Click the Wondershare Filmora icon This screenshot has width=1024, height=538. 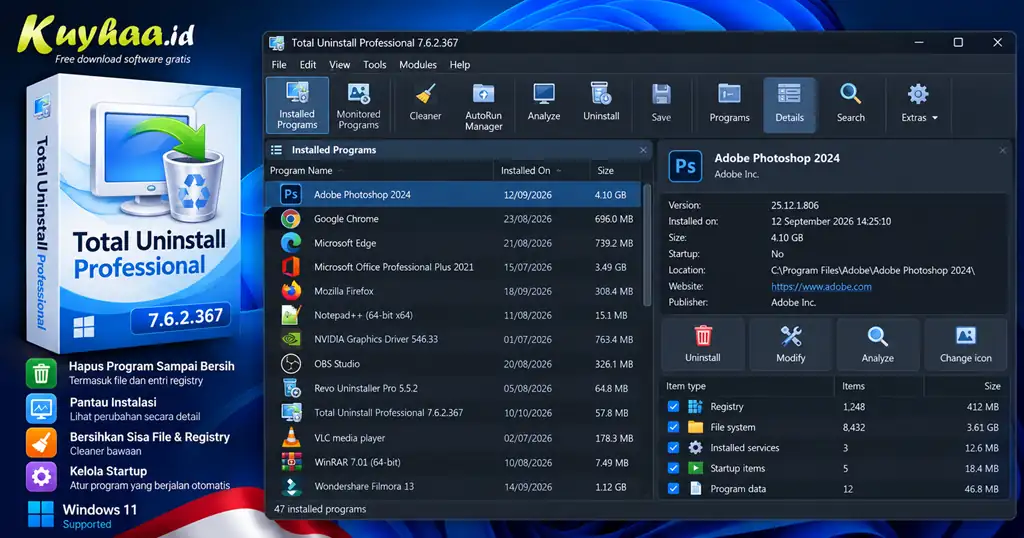click(291, 486)
